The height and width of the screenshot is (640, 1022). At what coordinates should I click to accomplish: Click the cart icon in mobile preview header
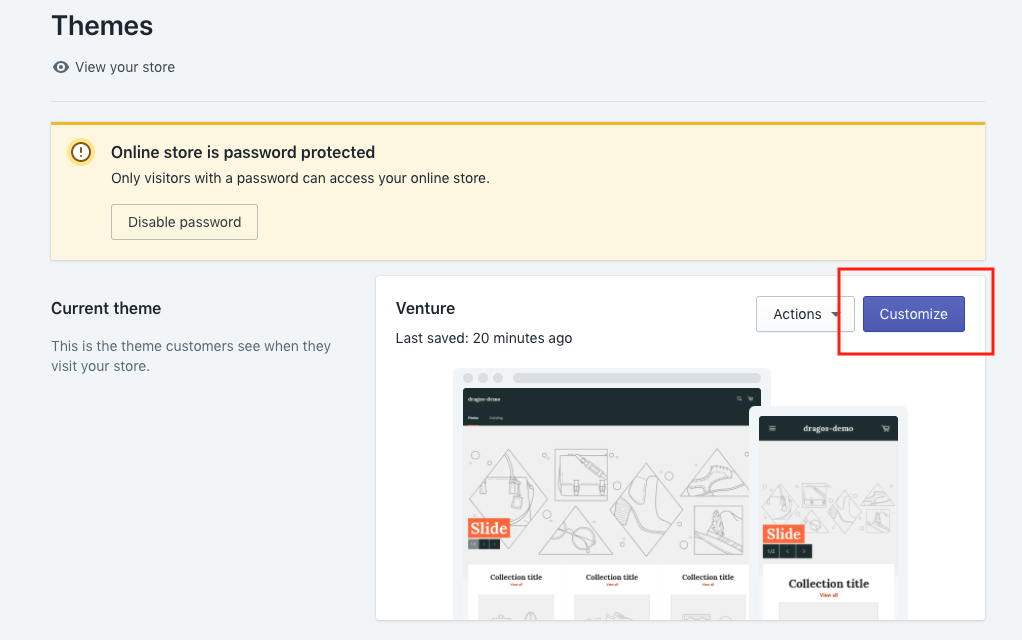click(885, 428)
